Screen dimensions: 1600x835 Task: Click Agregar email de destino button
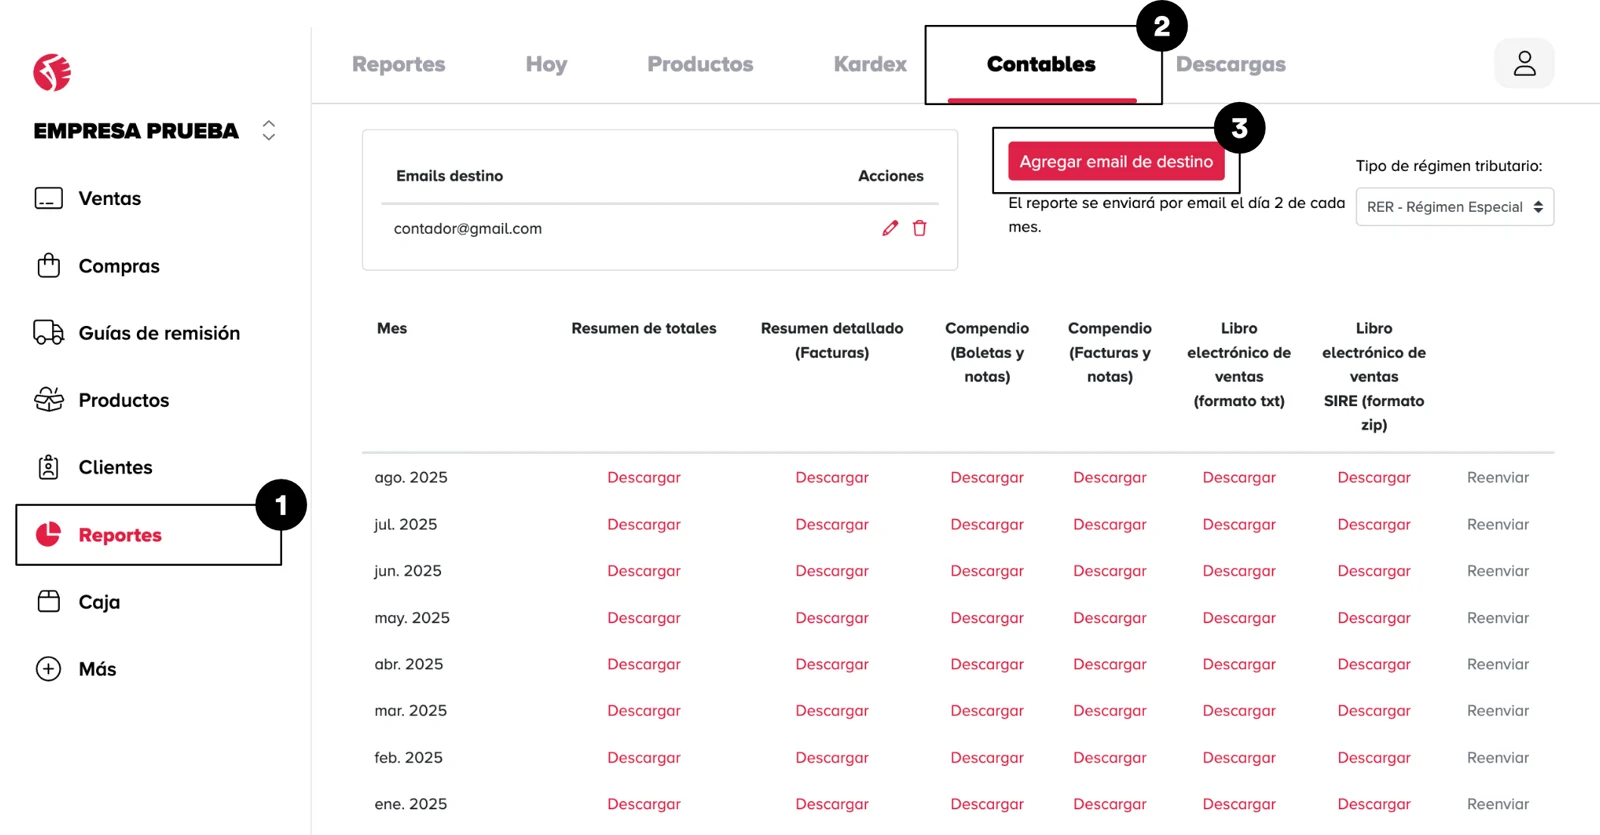(x=1116, y=161)
